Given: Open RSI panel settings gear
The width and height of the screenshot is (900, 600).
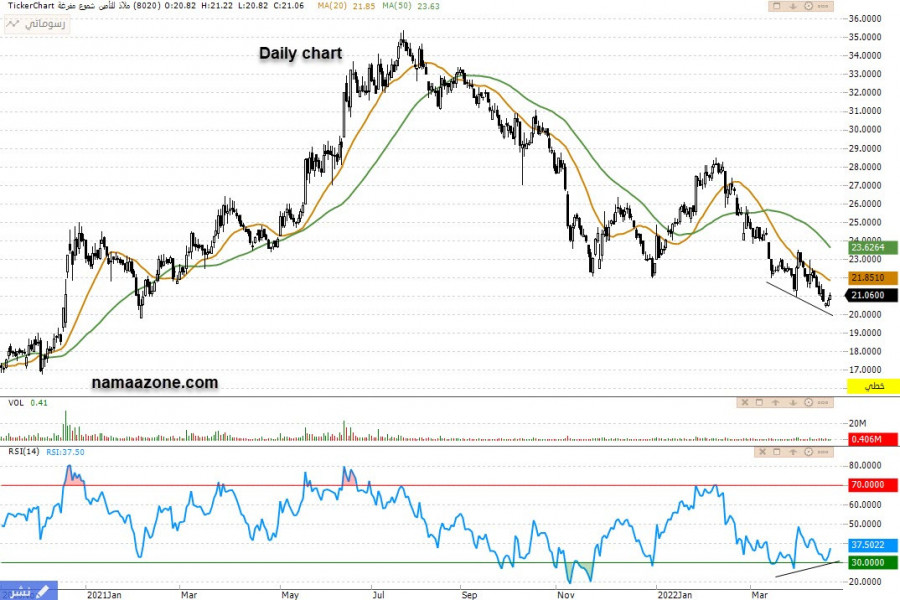Looking at the screenshot, I should [x=808, y=452].
